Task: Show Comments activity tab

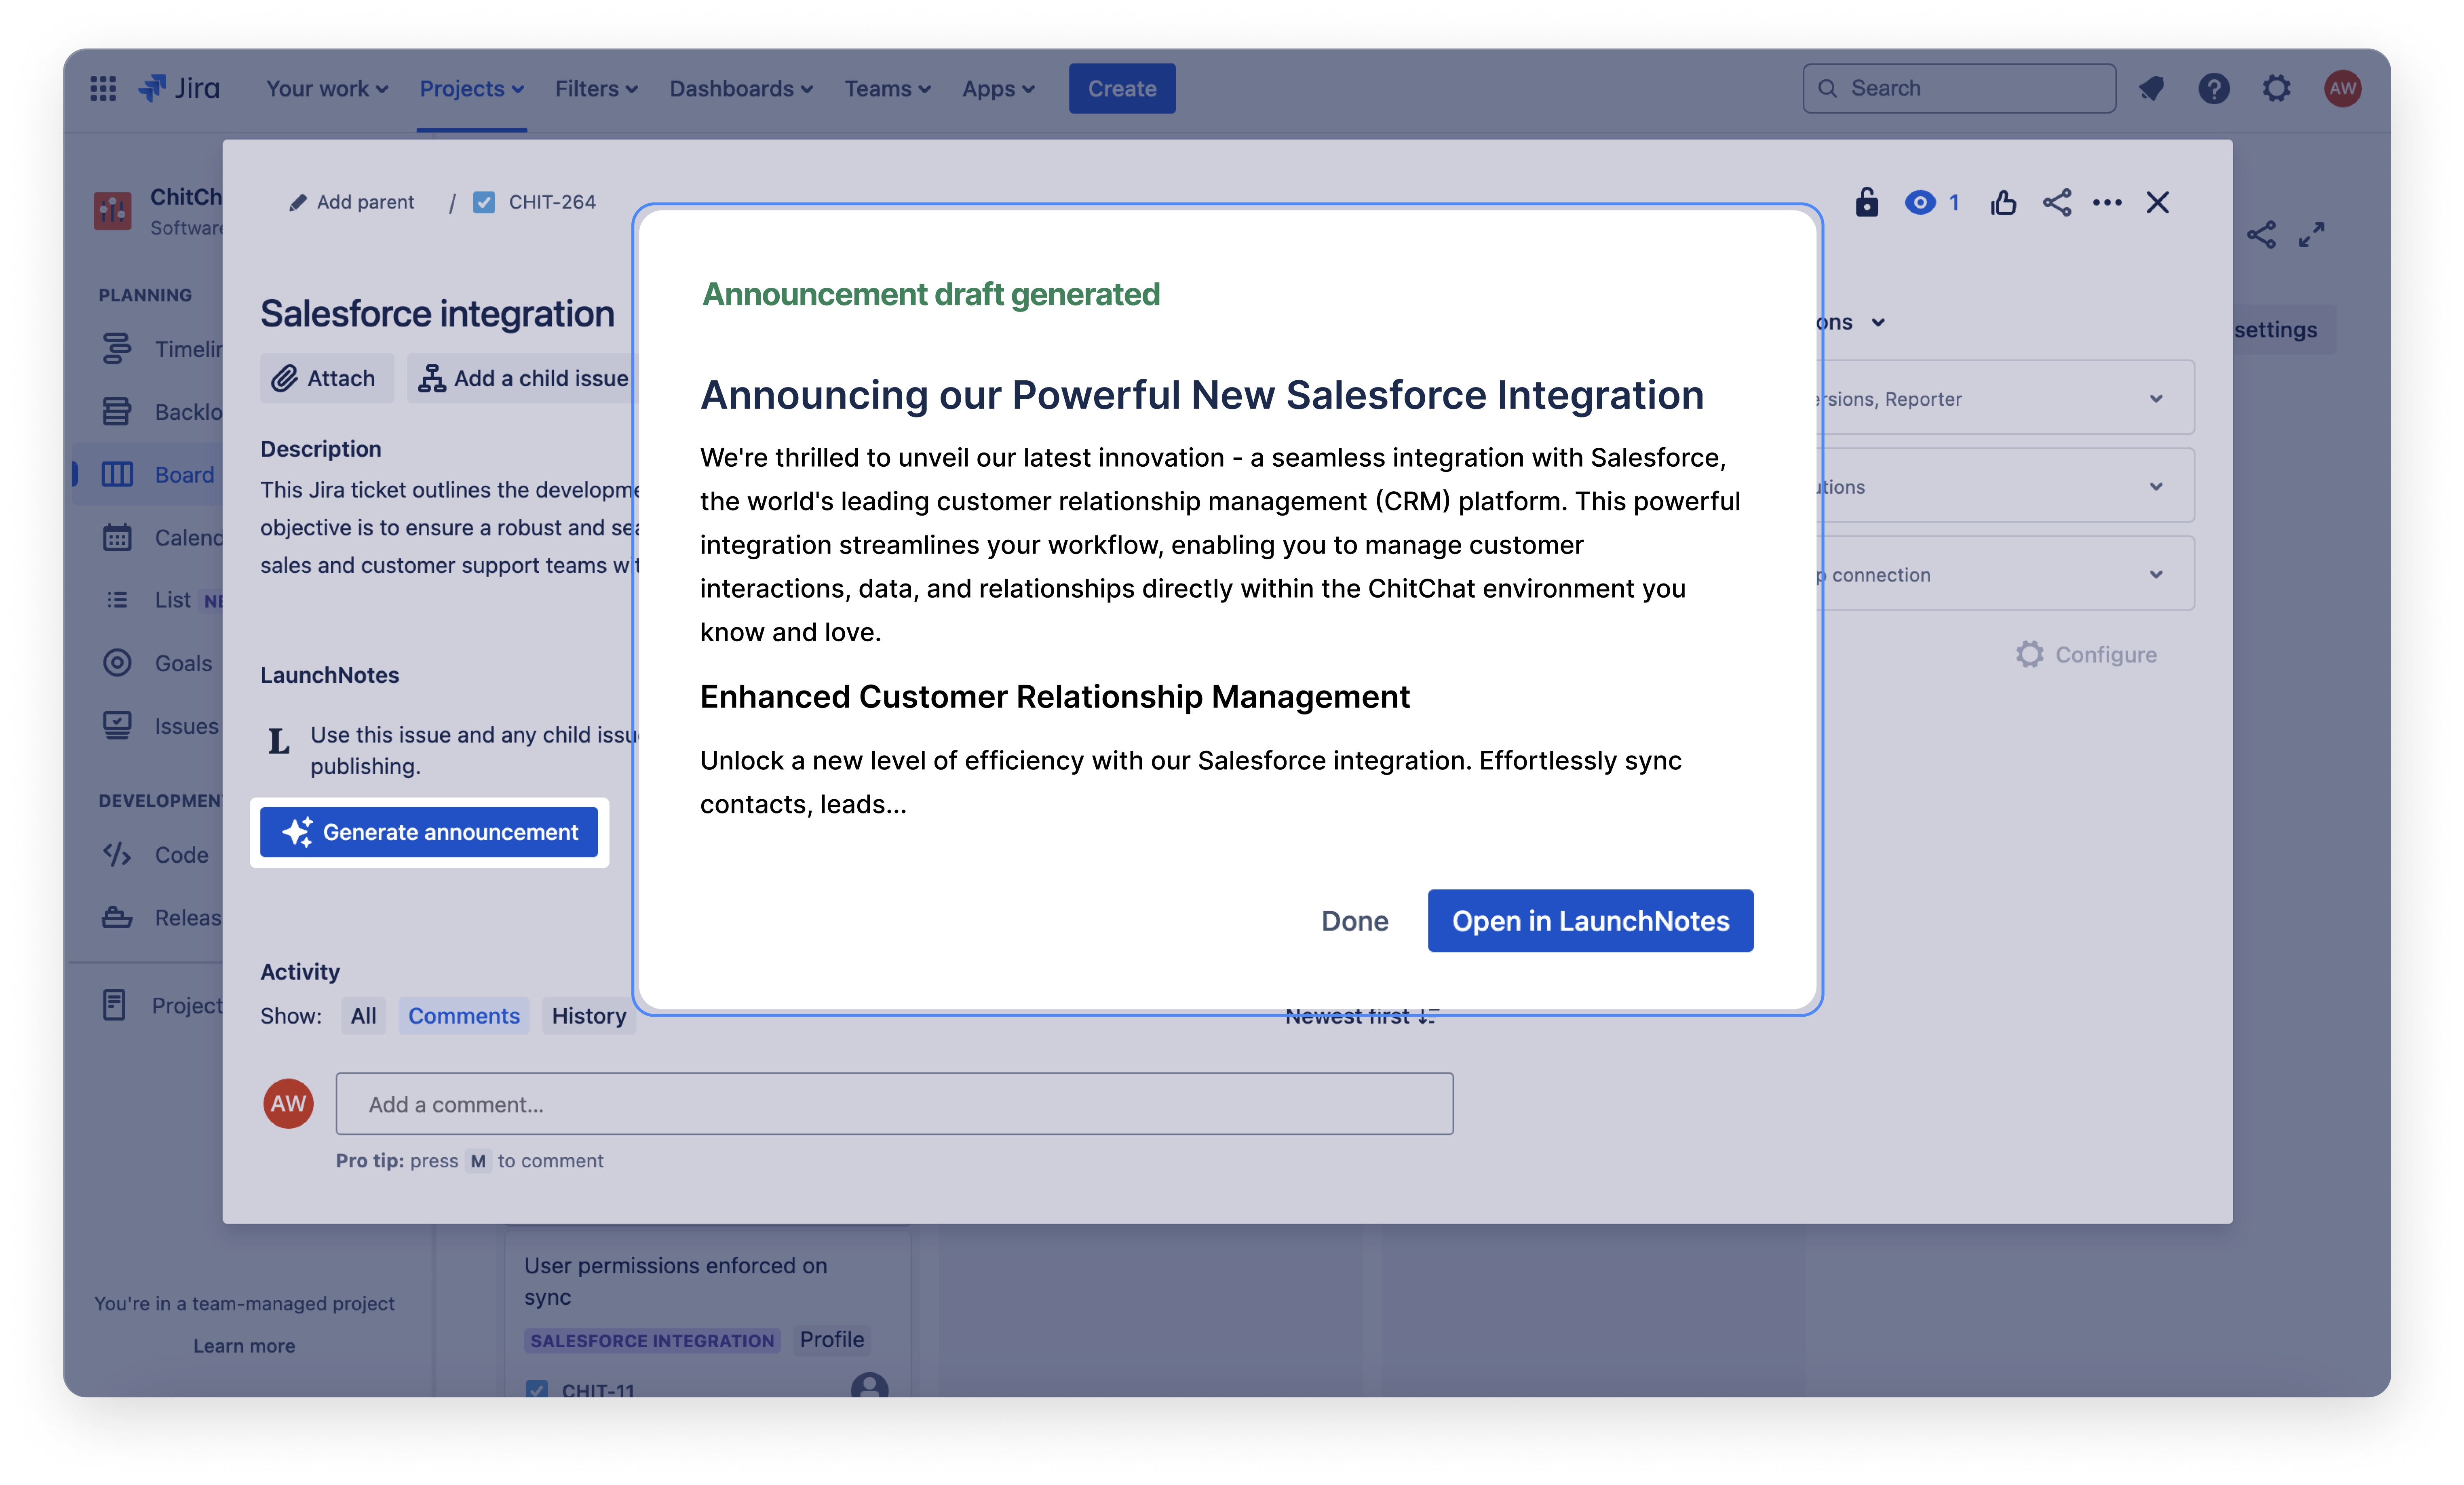Action: (x=464, y=1015)
